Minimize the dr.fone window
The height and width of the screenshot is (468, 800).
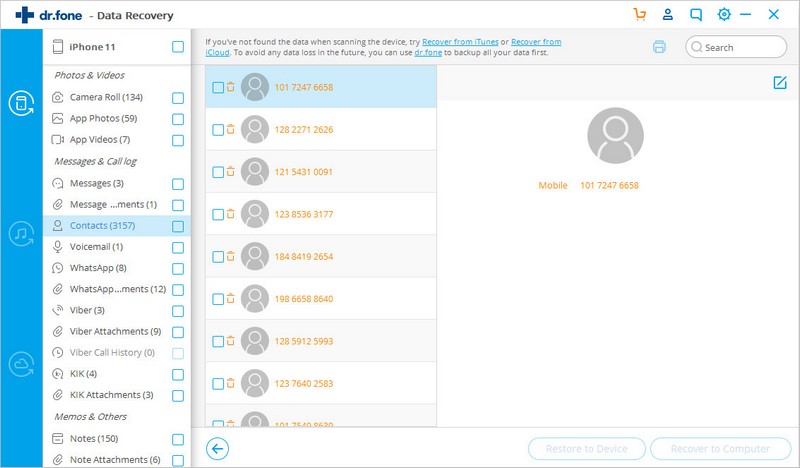tap(745, 14)
